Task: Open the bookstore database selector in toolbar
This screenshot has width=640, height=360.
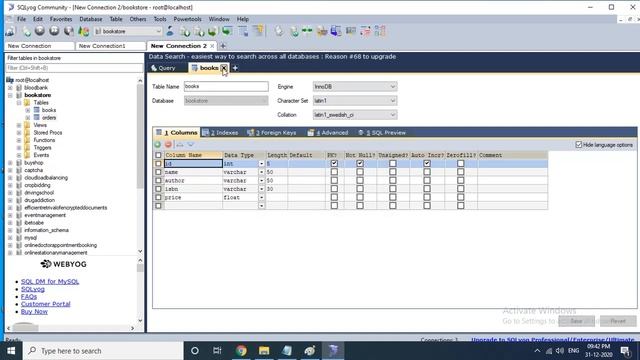Action: [128, 31]
